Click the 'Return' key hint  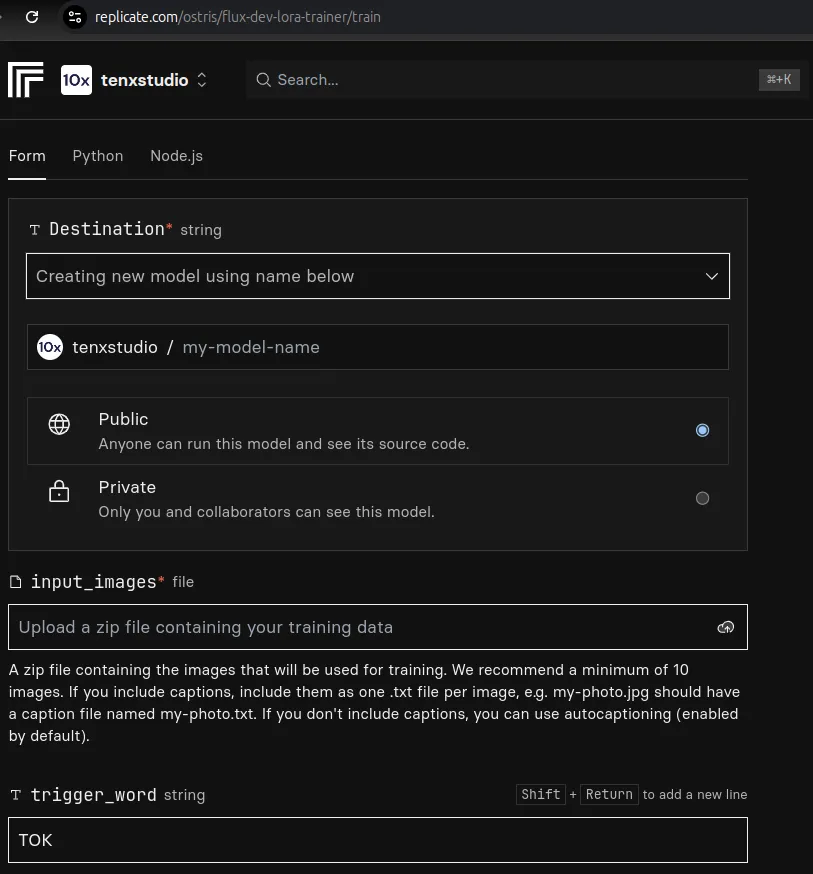click(609, 794)
